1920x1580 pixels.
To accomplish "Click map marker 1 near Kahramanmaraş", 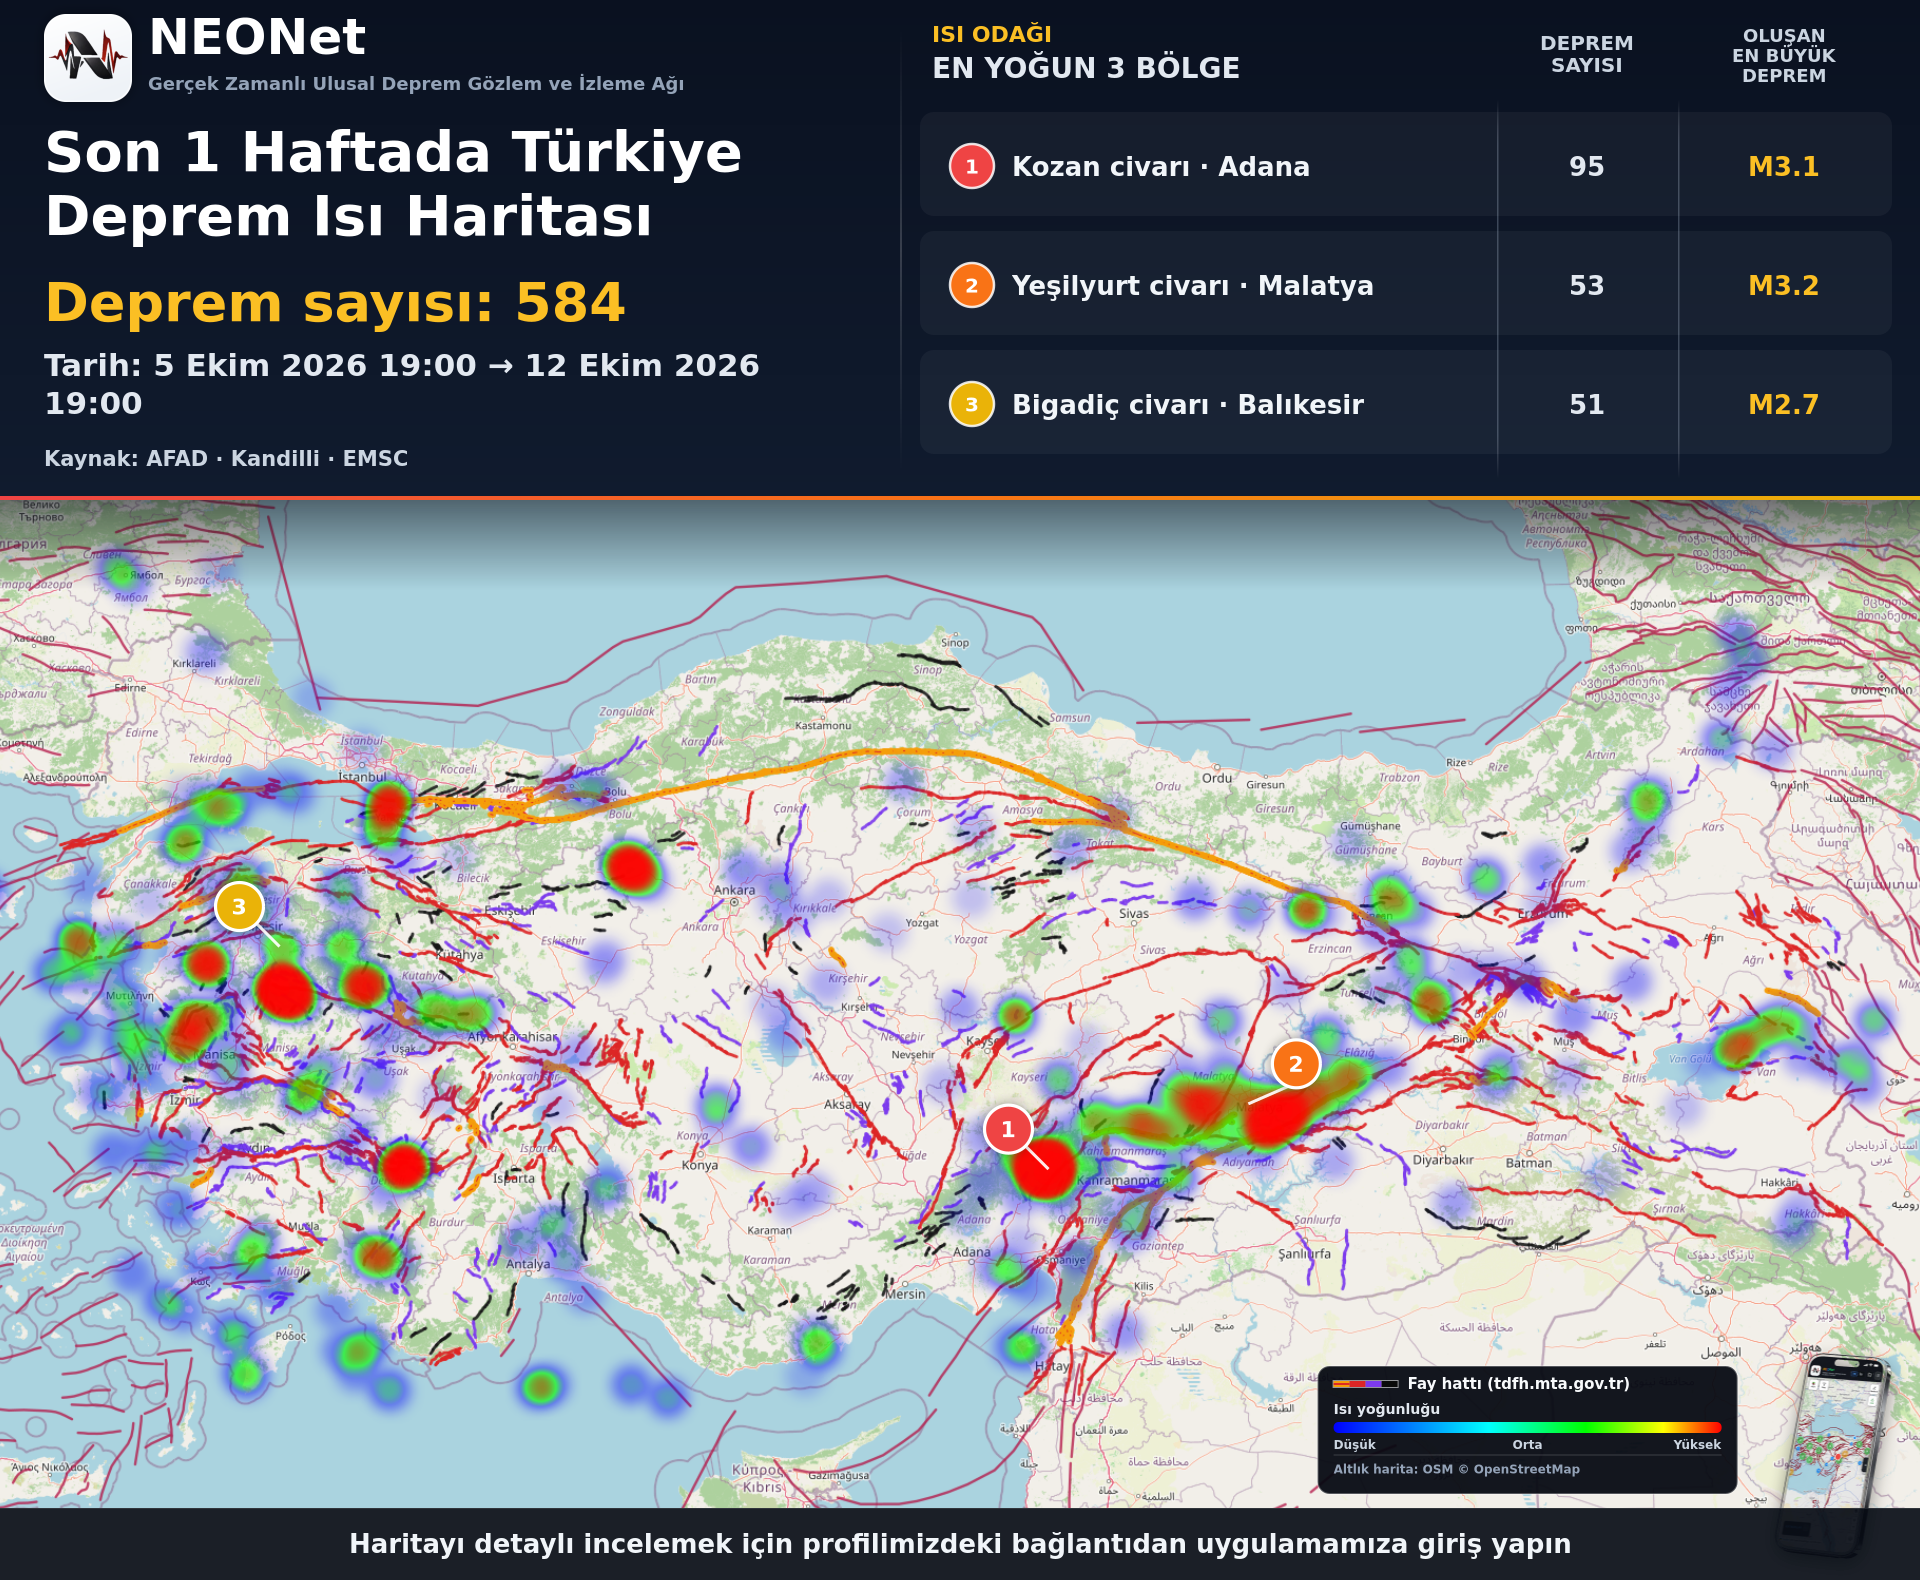I will pos(1008,1129).
